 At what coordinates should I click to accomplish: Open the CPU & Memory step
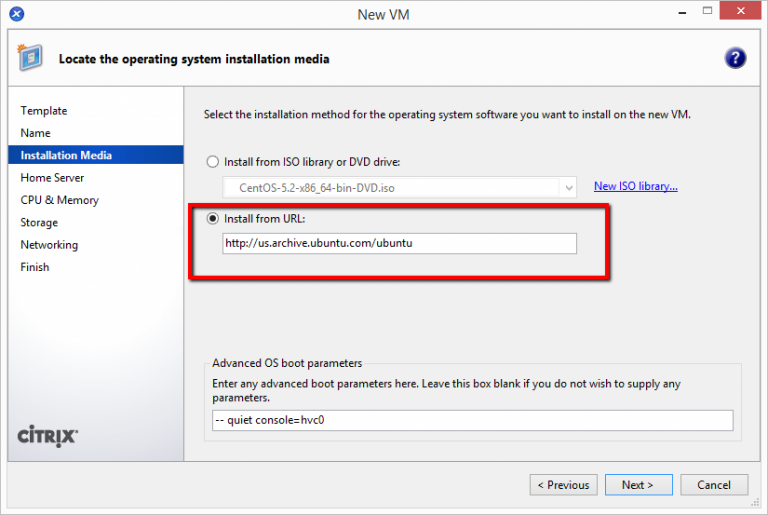click(x=59, y=200)
